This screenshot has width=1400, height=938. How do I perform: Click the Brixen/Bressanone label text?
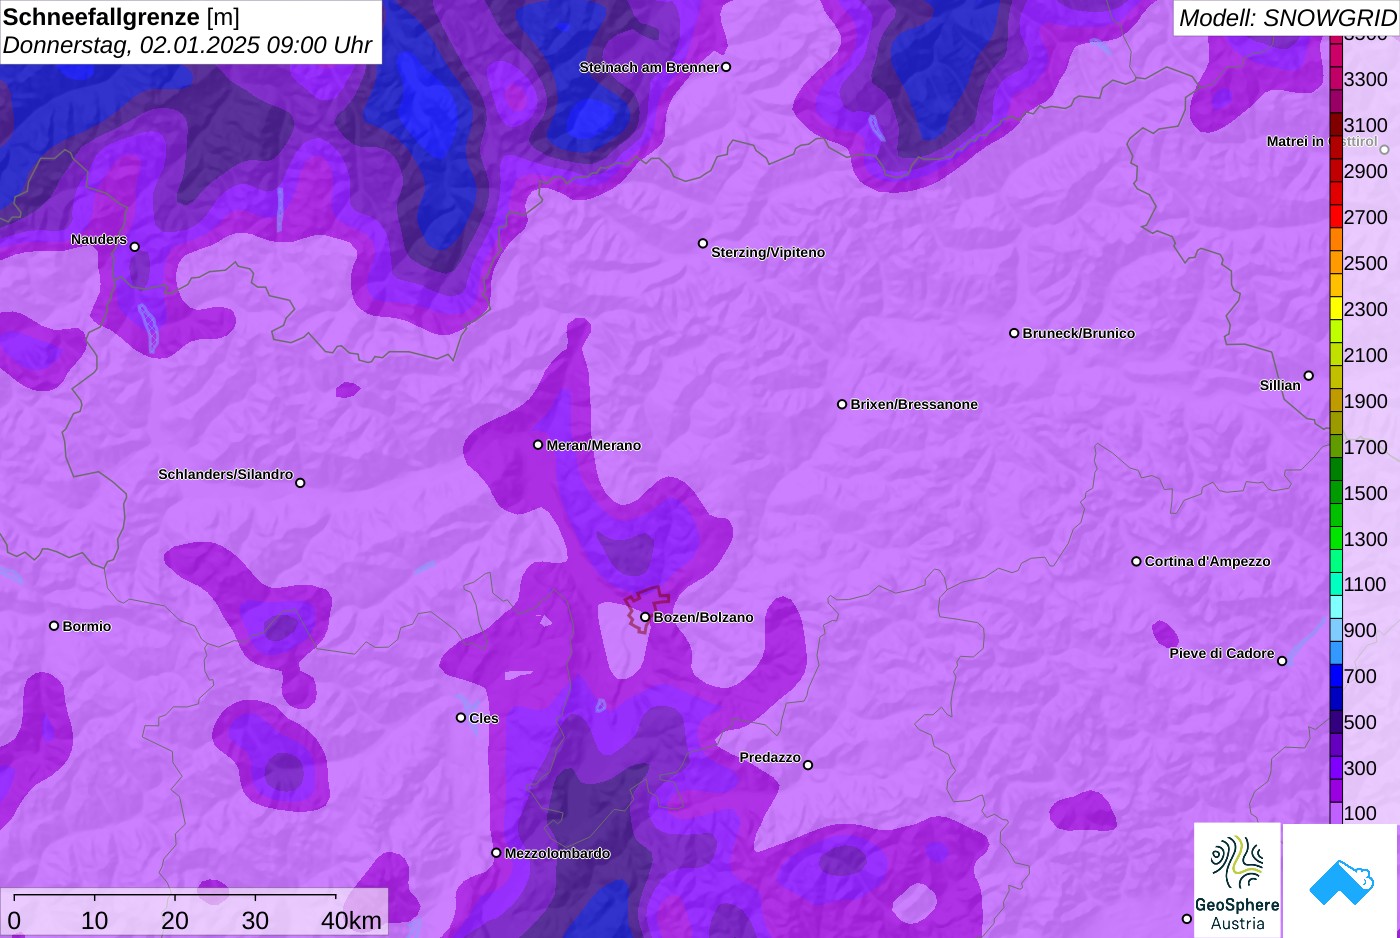(x=914, y=404)
